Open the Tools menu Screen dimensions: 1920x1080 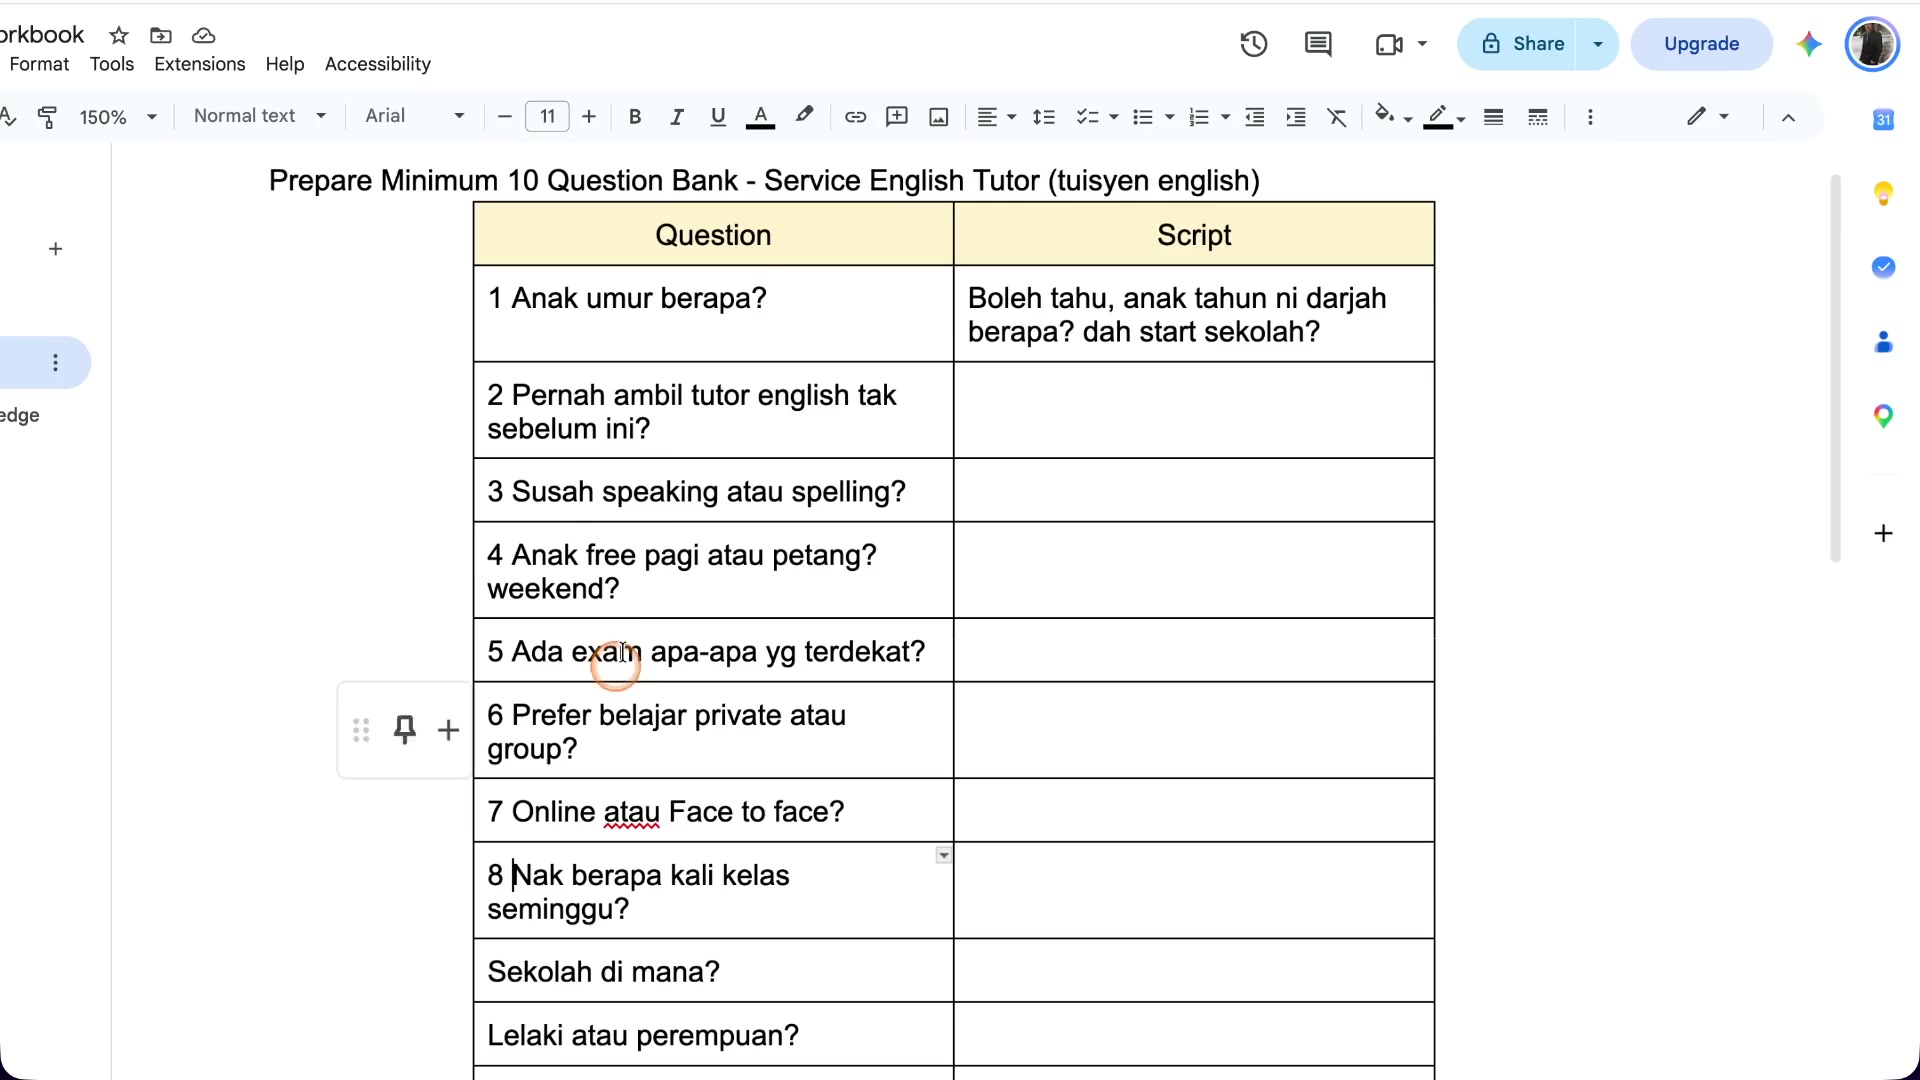[111, 64]
